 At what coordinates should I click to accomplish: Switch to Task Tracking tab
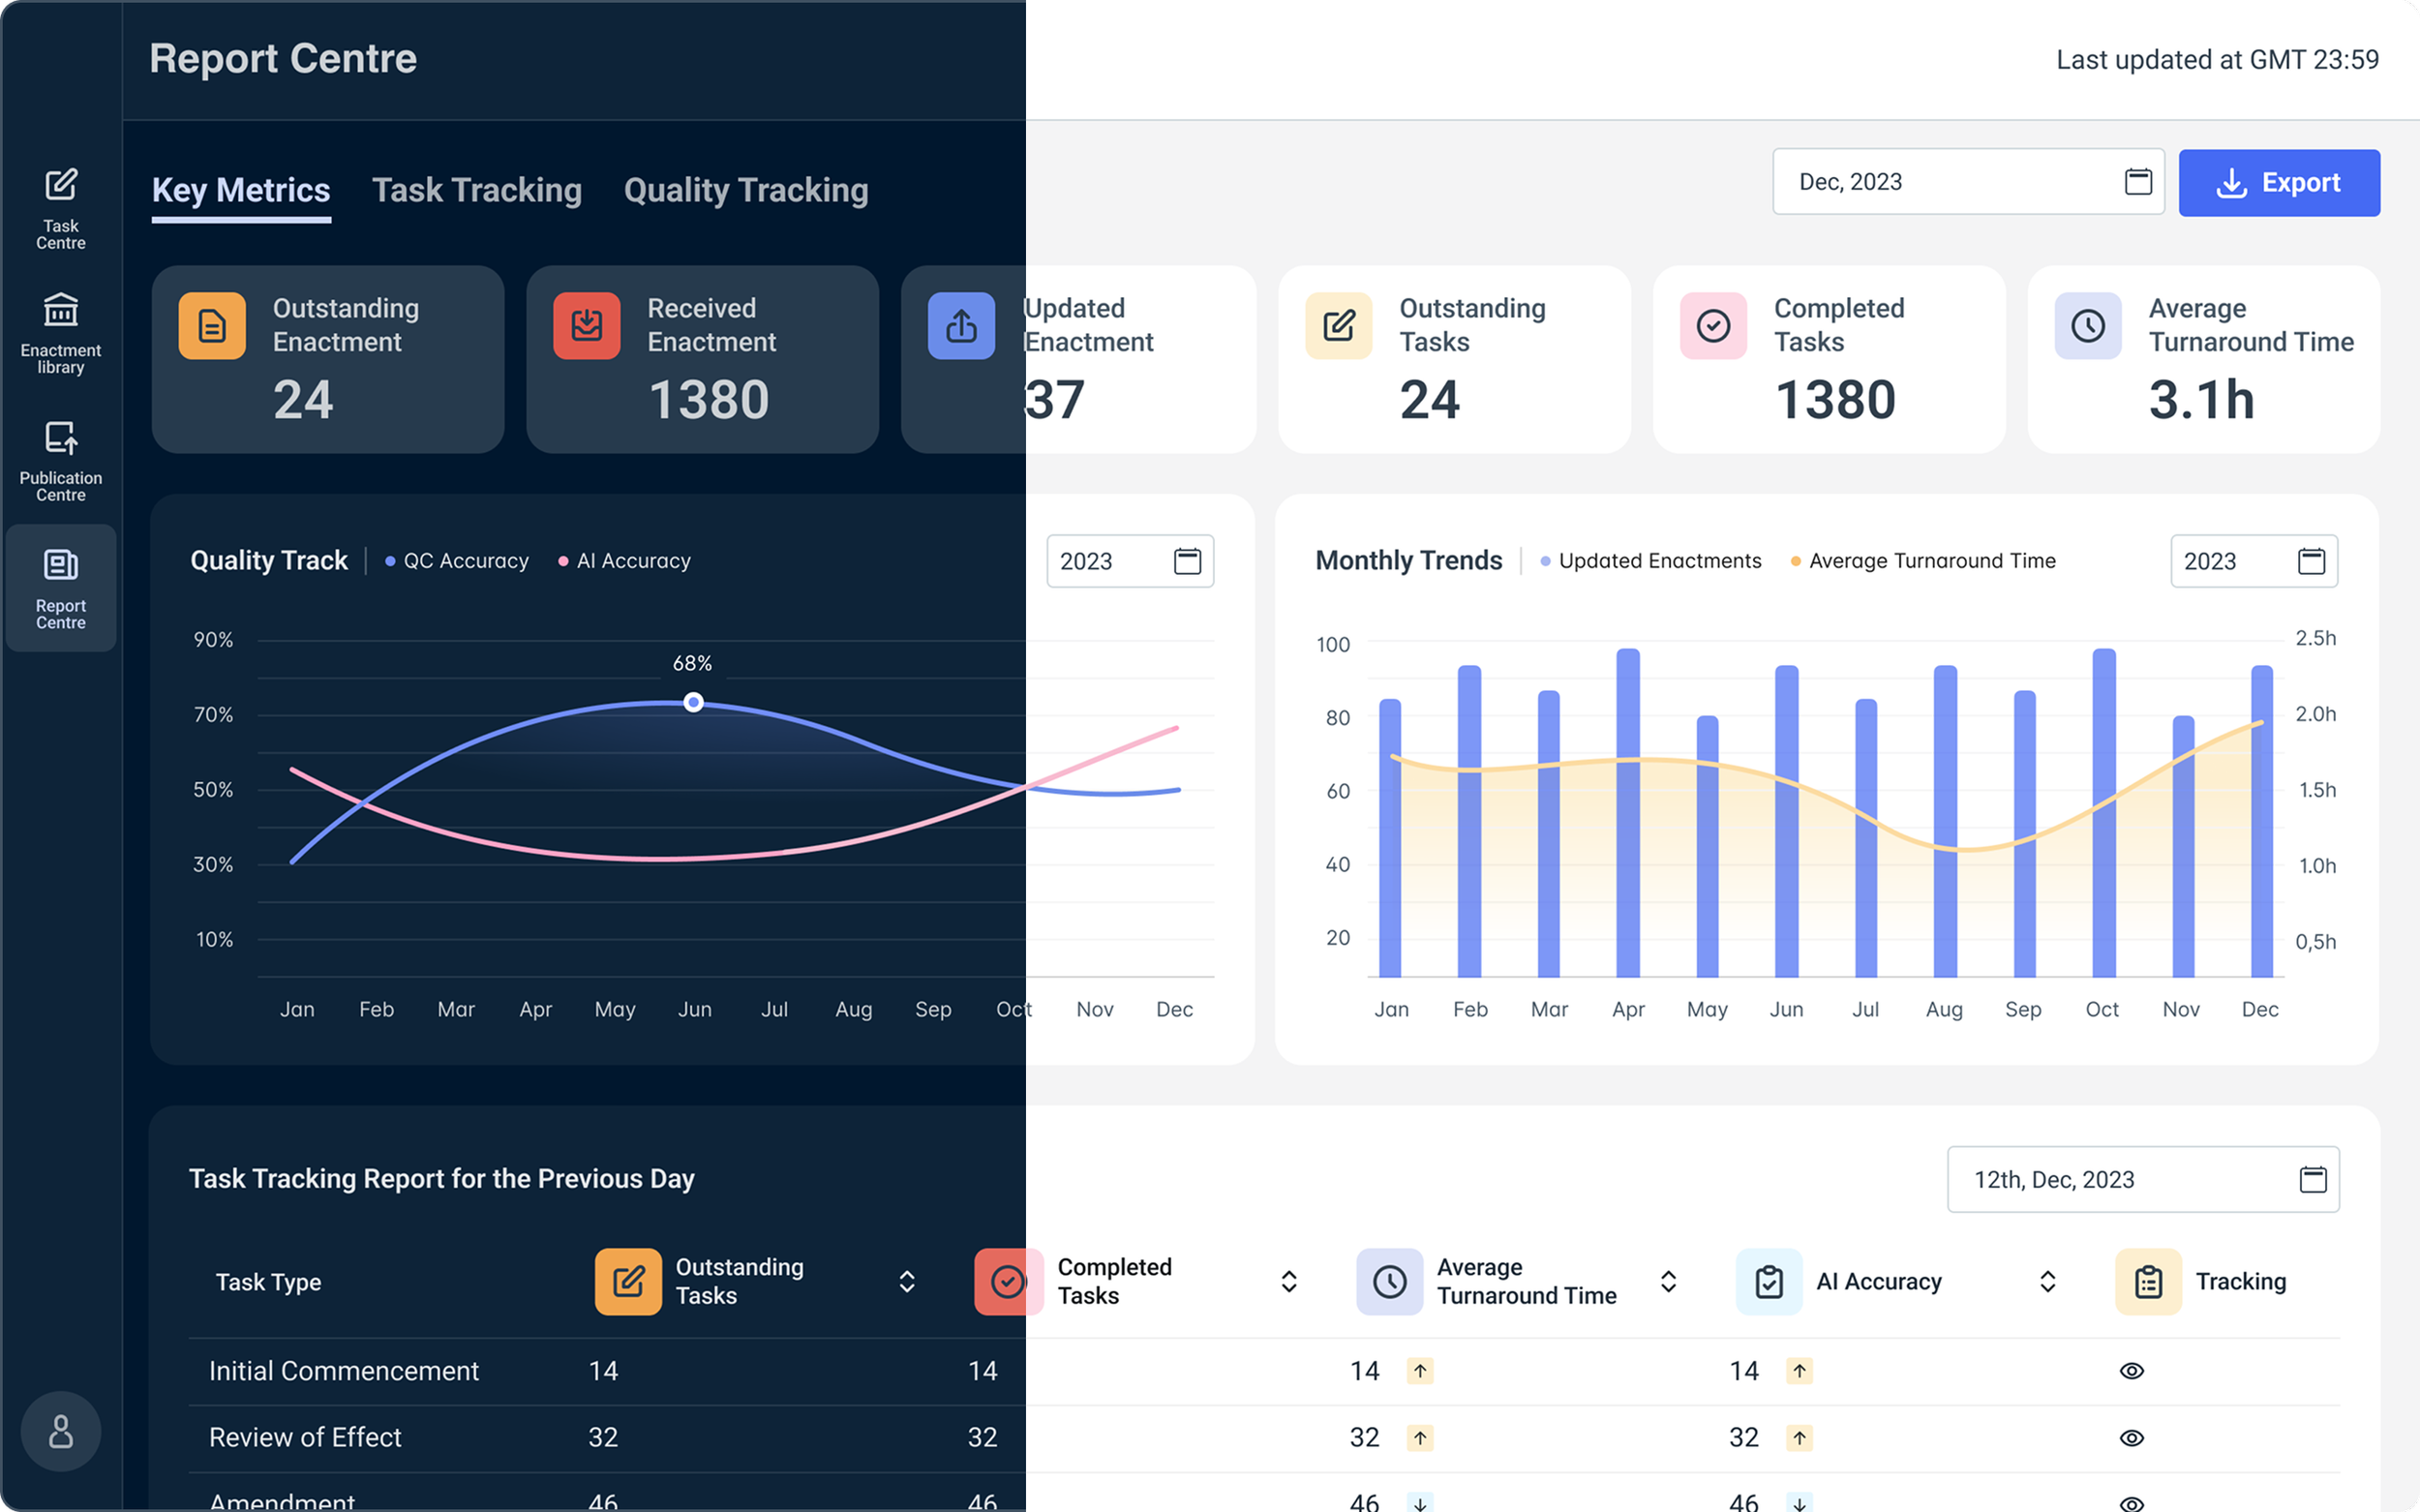tap(477, 190)
